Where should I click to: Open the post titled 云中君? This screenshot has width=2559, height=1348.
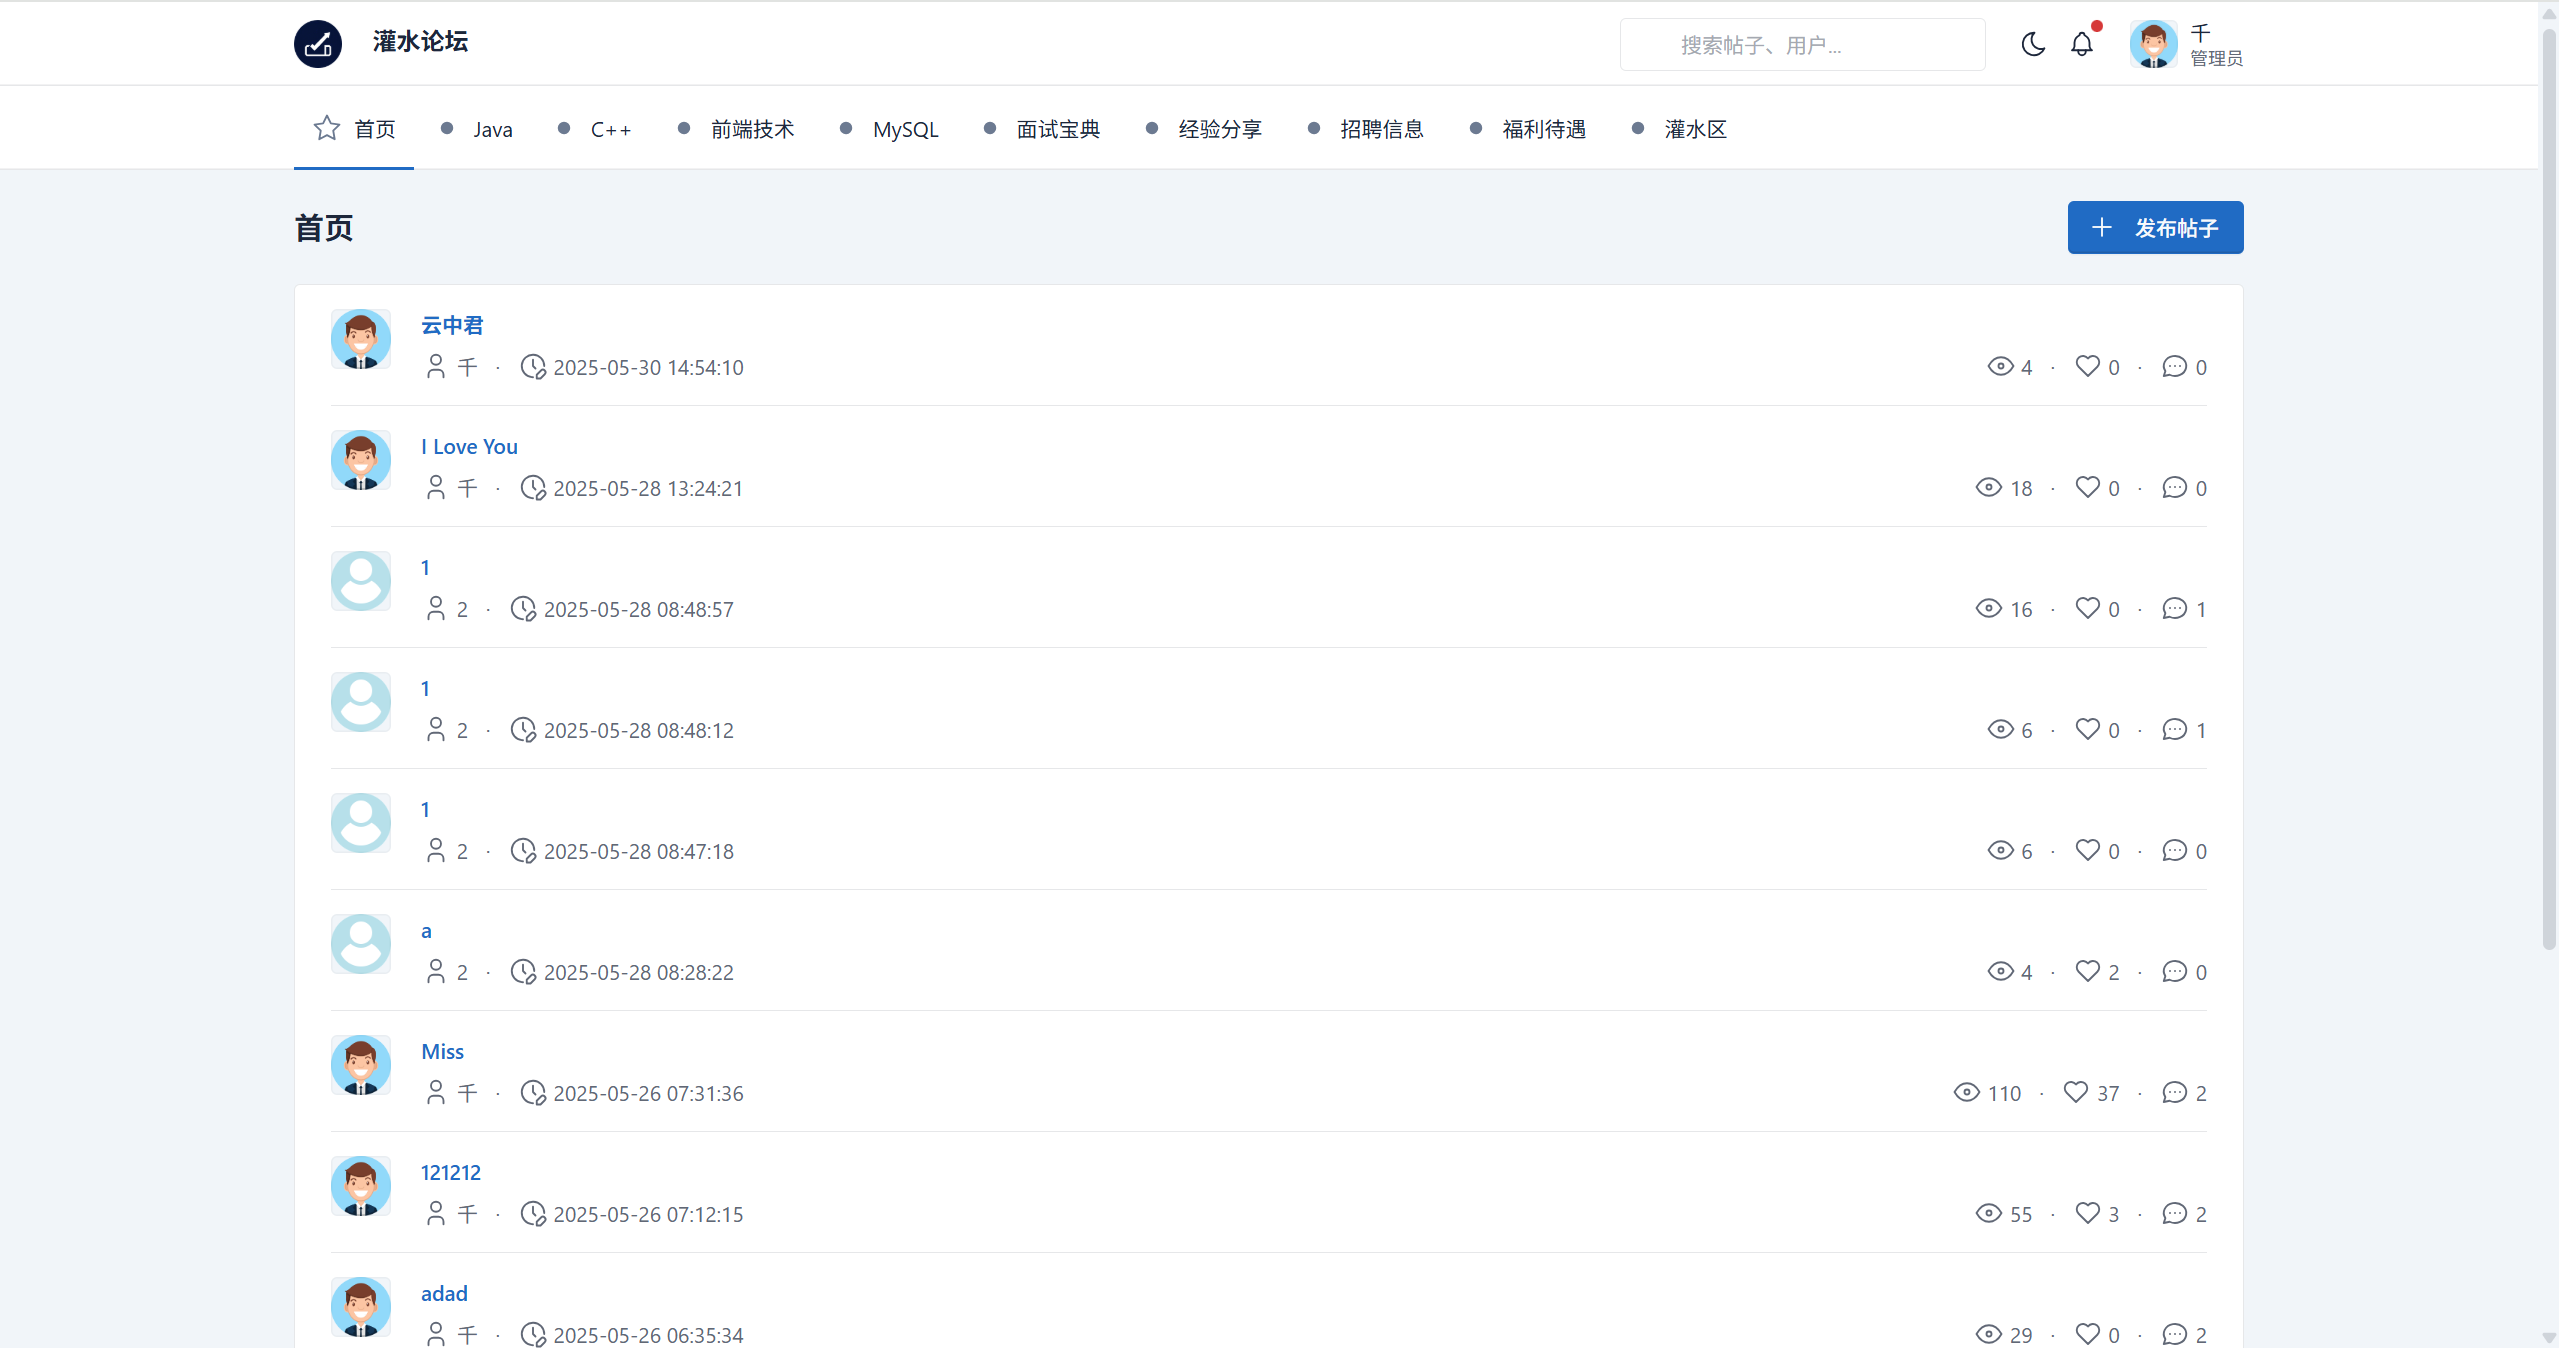(452, 325)
